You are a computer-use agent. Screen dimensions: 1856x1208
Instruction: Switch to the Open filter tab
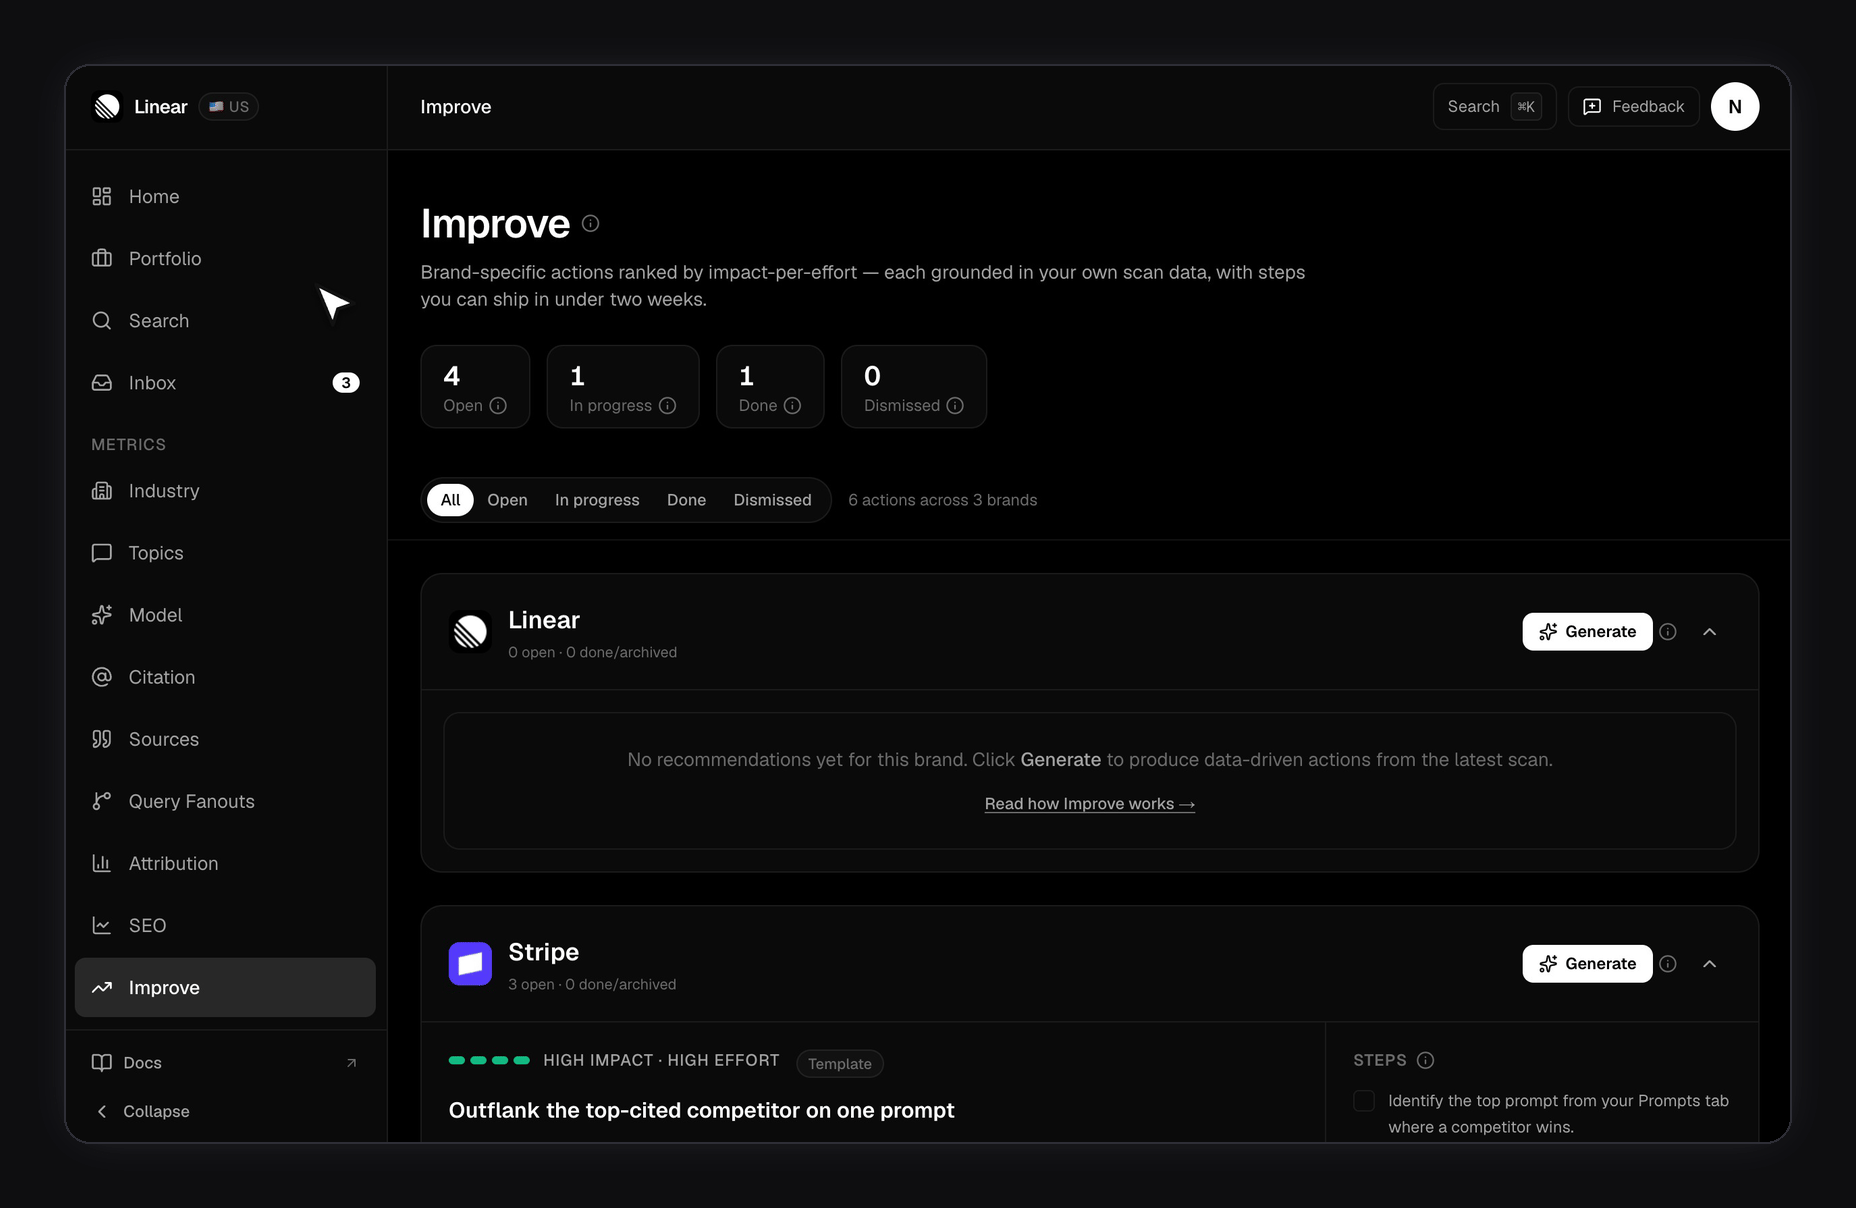(x=507, y=500)
